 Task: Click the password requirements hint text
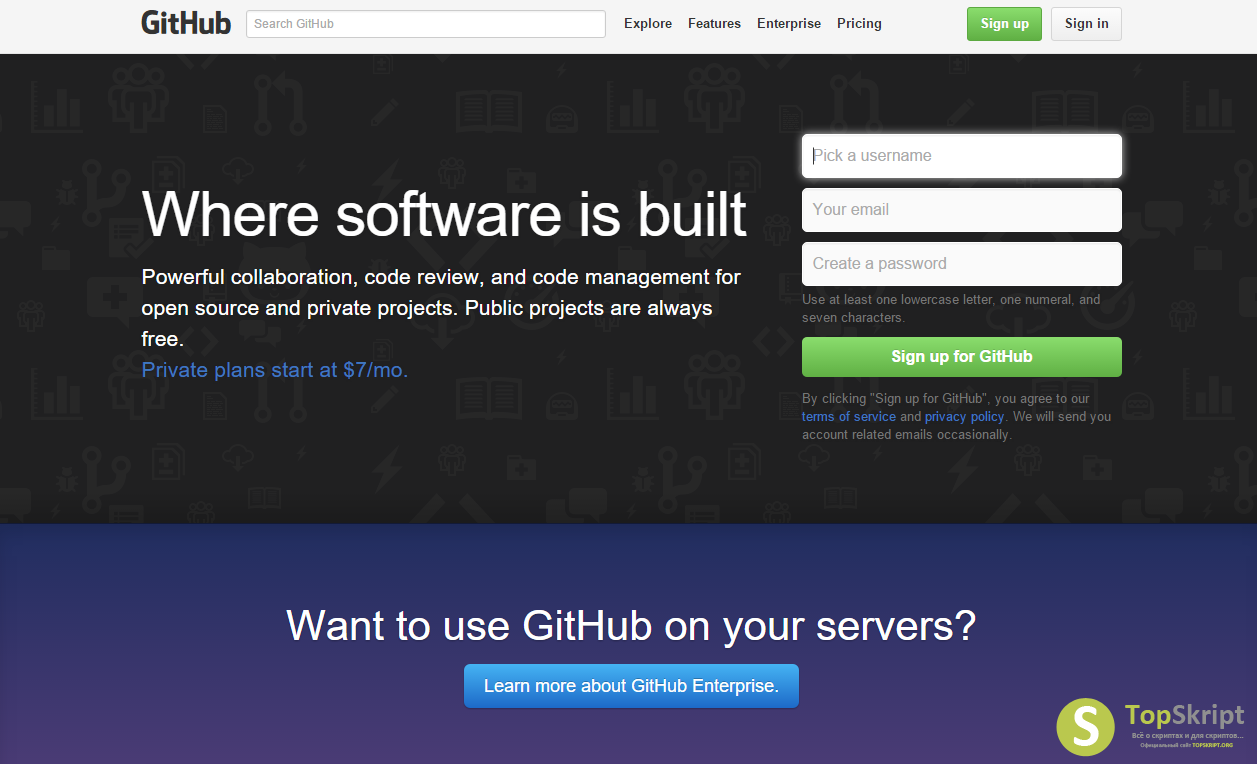click(951, 309)
